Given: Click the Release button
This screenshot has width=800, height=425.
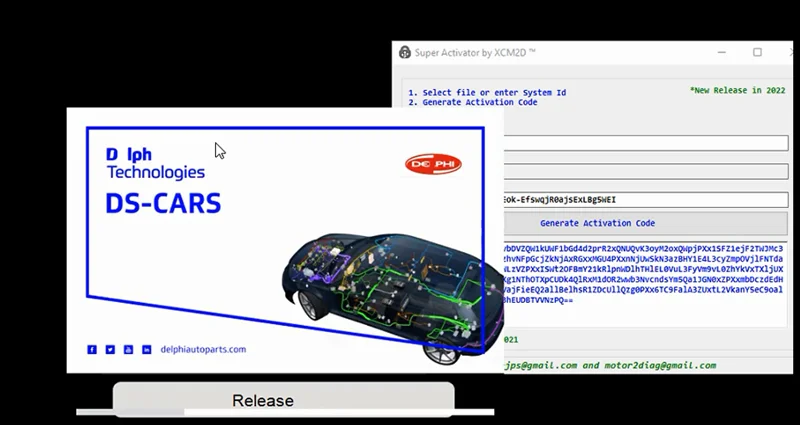Looking at the screenshot, I should tap(284, 399).
